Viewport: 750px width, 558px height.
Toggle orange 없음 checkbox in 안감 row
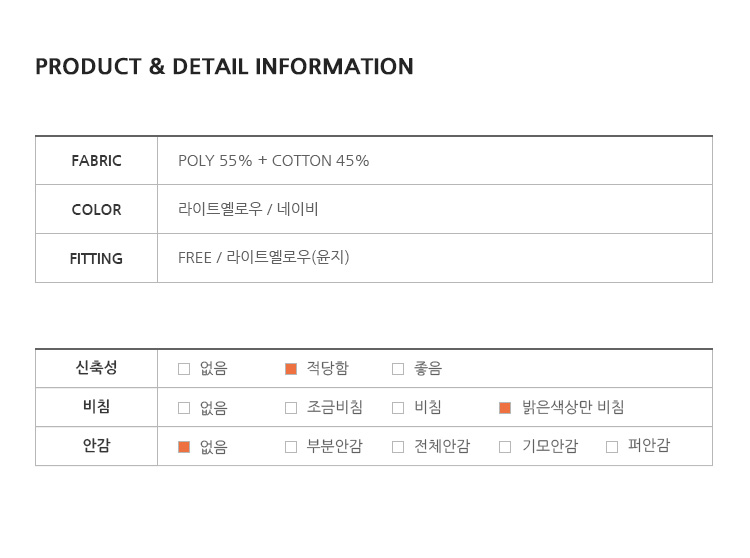[184, 447]
